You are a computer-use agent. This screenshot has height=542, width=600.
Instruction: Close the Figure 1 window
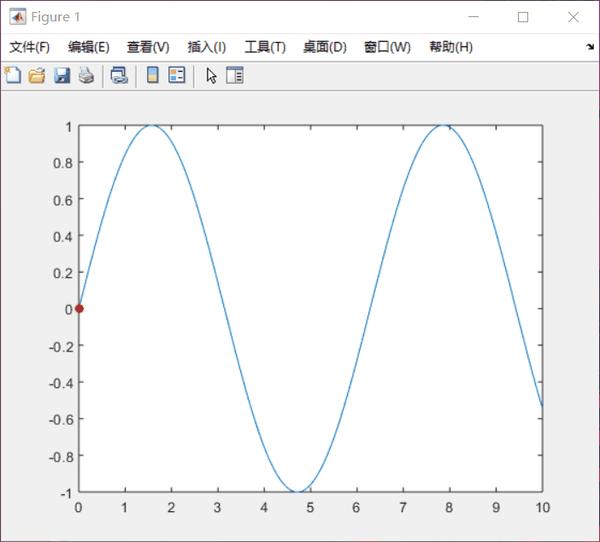573,17
